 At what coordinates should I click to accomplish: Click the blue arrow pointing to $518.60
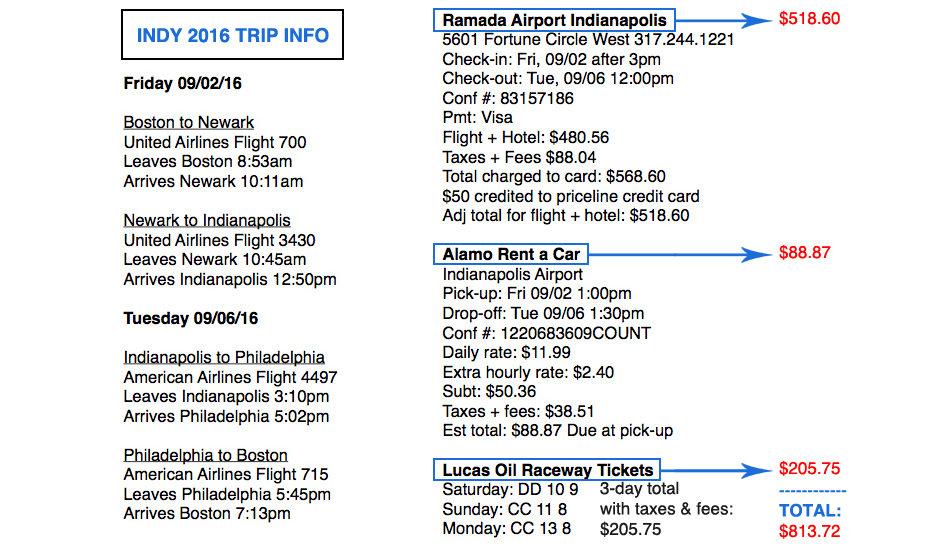(723, 20)
